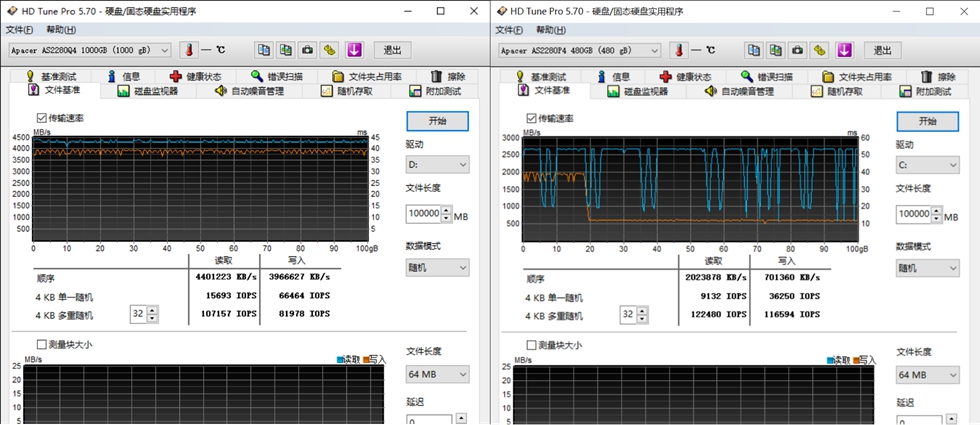Increase the 100000 MB file length in left window
Viewport: 980px width, 425px height.
(446, 210)
